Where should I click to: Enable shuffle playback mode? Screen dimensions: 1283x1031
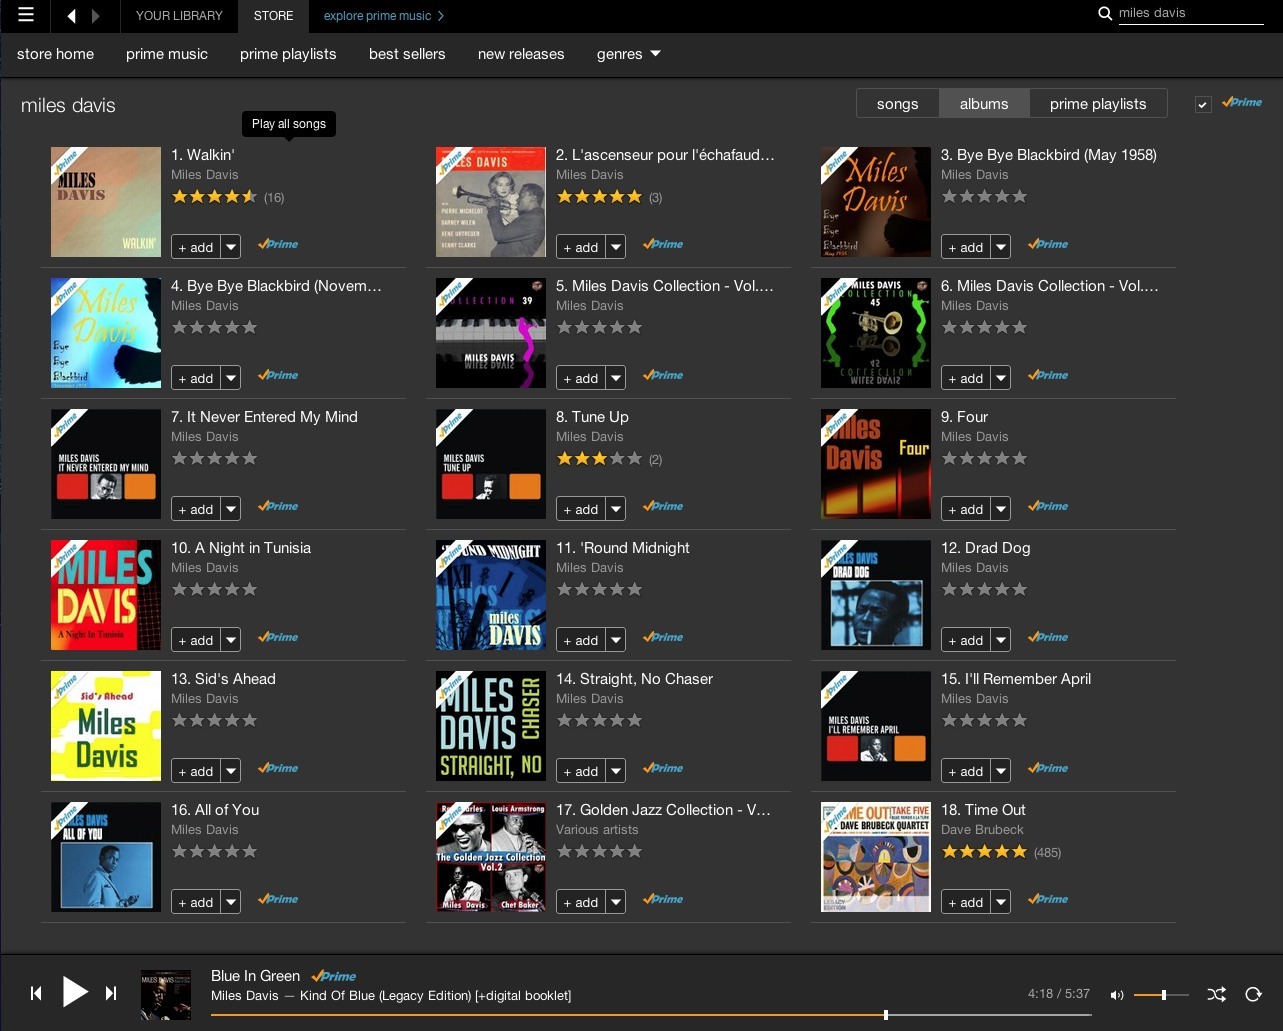[1216, 994]
